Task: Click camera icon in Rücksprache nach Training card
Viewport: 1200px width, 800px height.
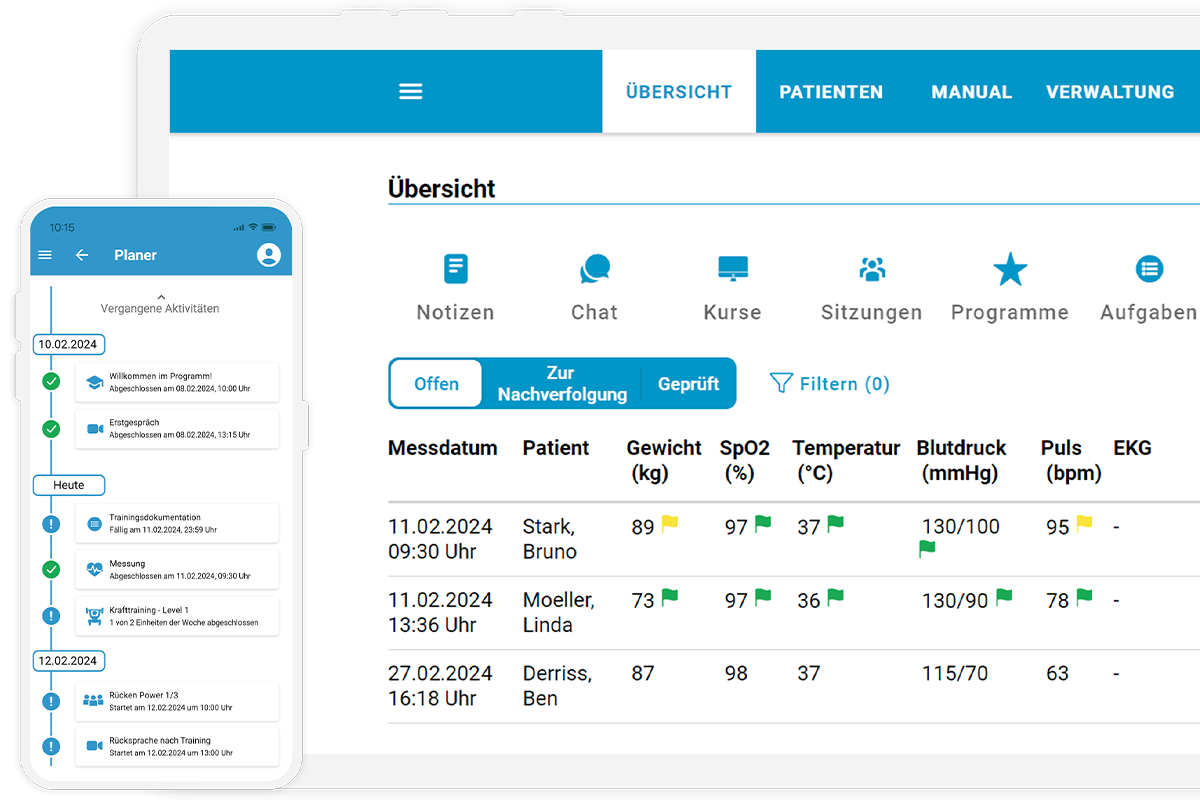Action: pyautogui.click(x=95, y=746)
